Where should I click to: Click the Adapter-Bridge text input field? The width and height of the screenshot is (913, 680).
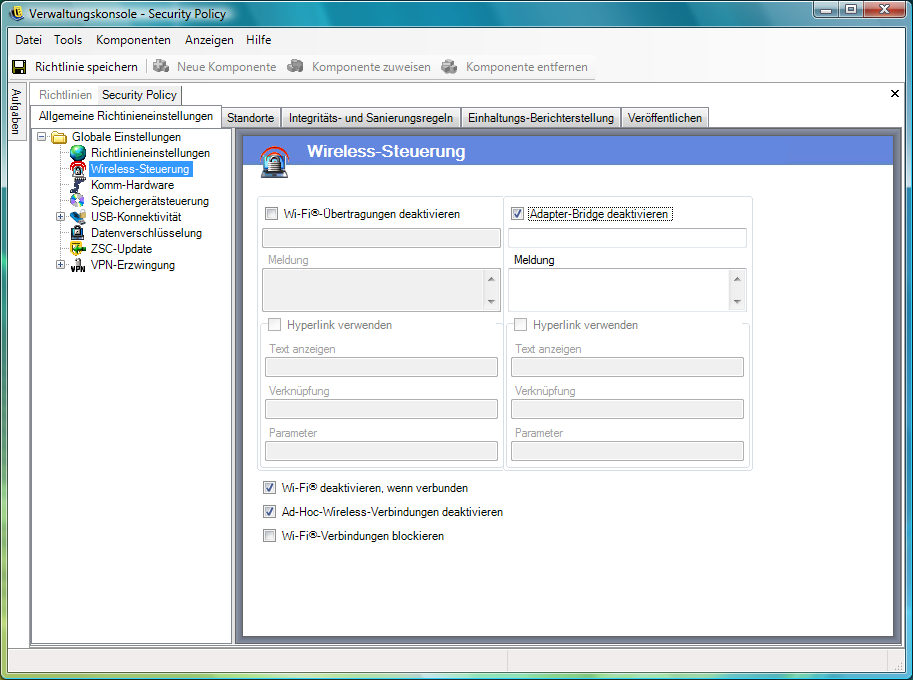(x=627, y=238)
